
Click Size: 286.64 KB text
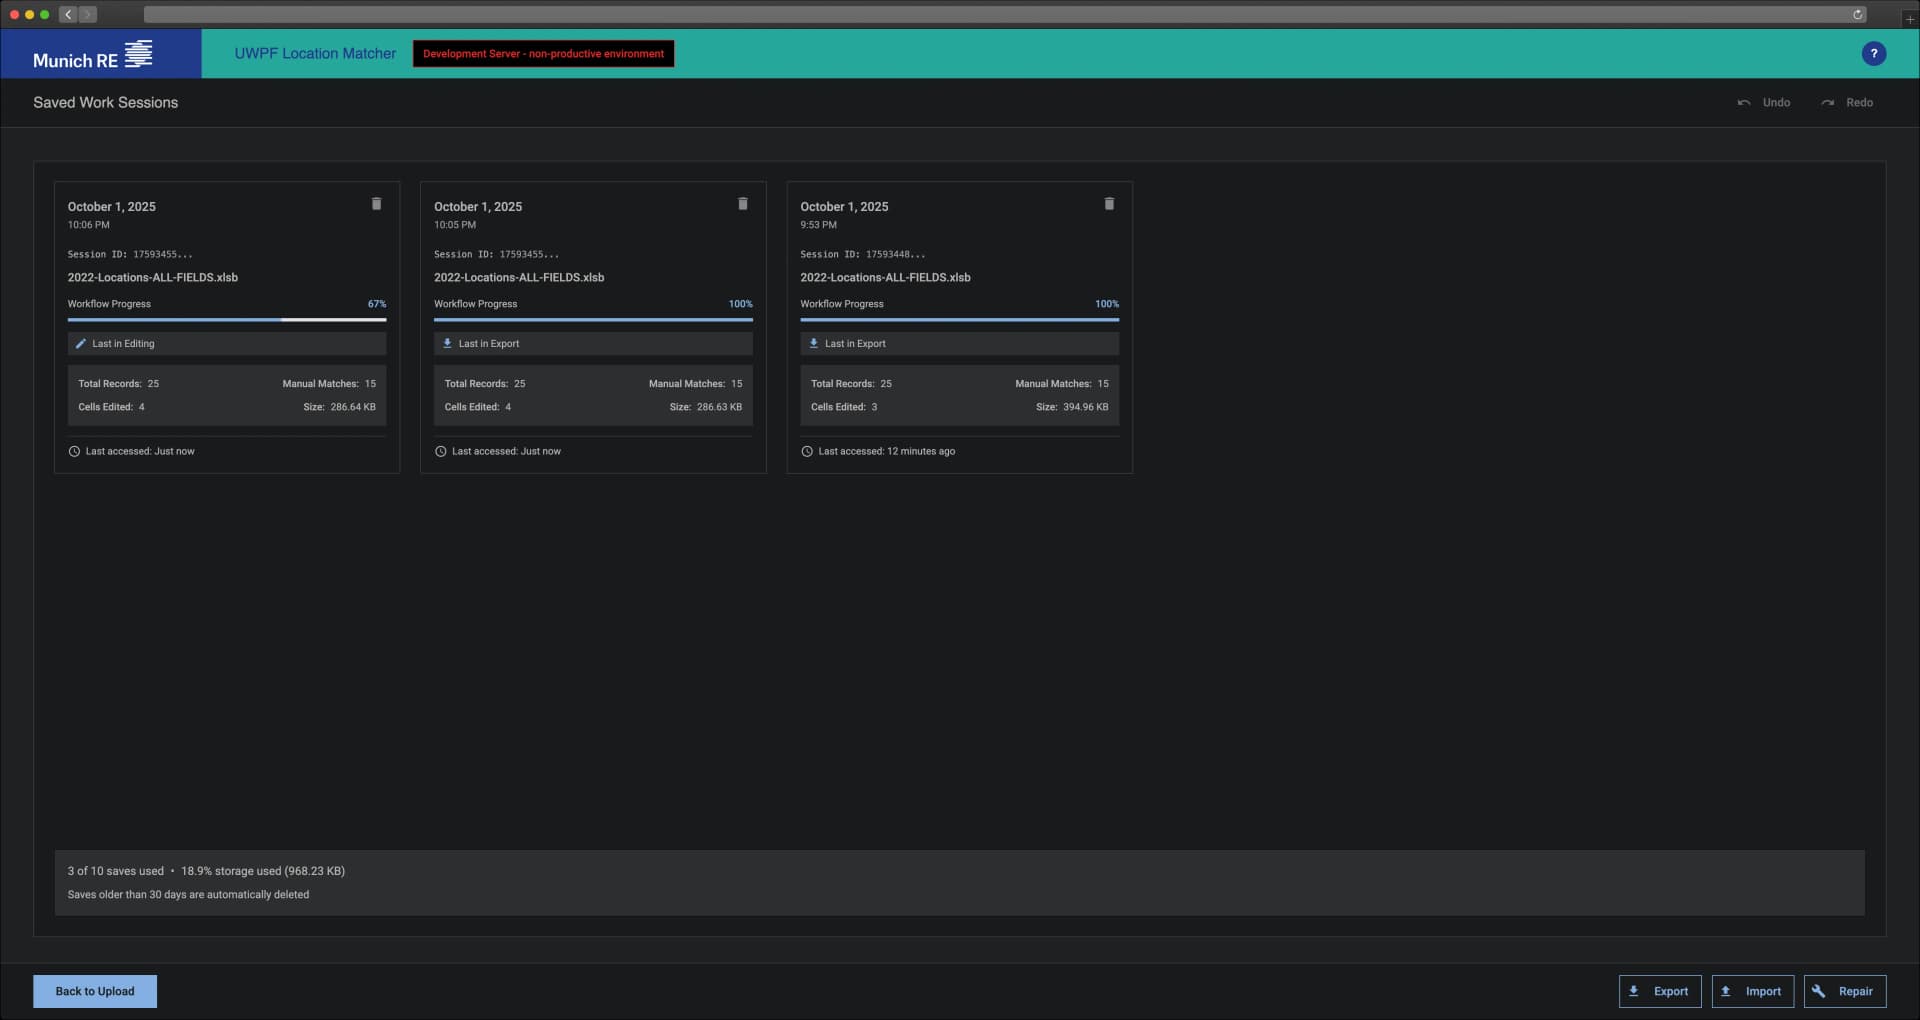tap(339, 407)
